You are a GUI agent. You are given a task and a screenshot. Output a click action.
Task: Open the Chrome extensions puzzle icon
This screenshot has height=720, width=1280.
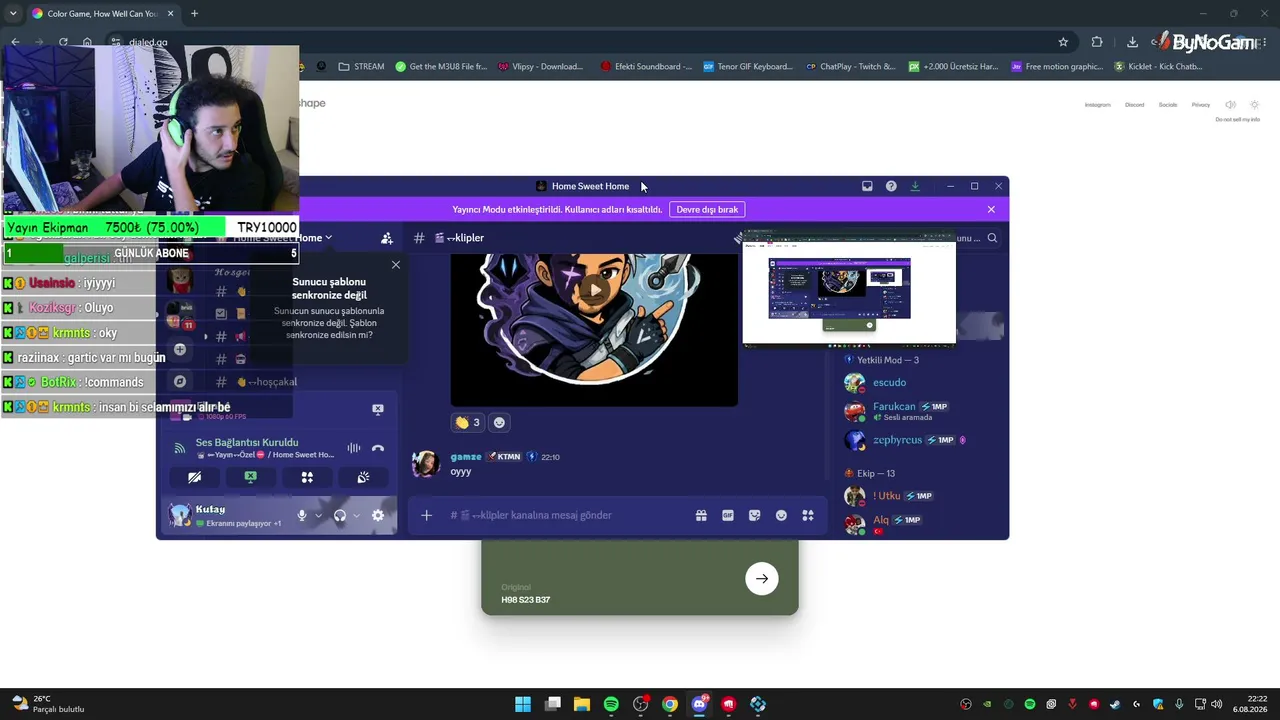pyautogui.click(x=1097, y=42)
